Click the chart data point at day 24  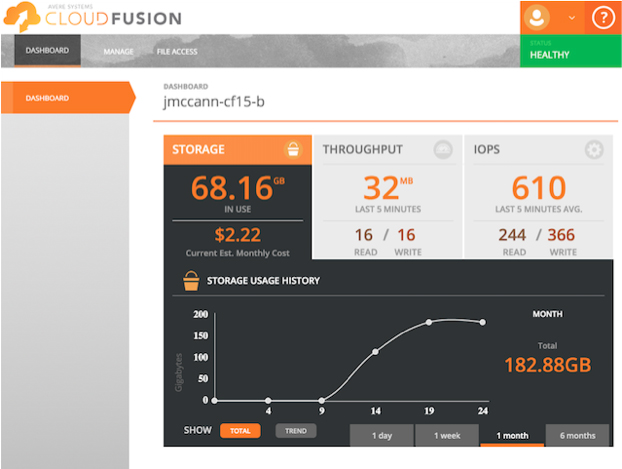click(x=482, y=322)
